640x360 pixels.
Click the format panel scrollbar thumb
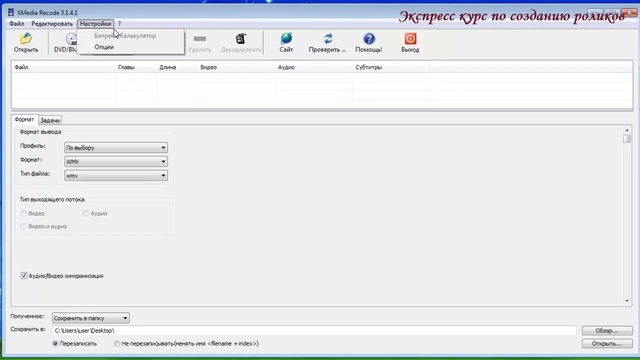coord(627,139)
